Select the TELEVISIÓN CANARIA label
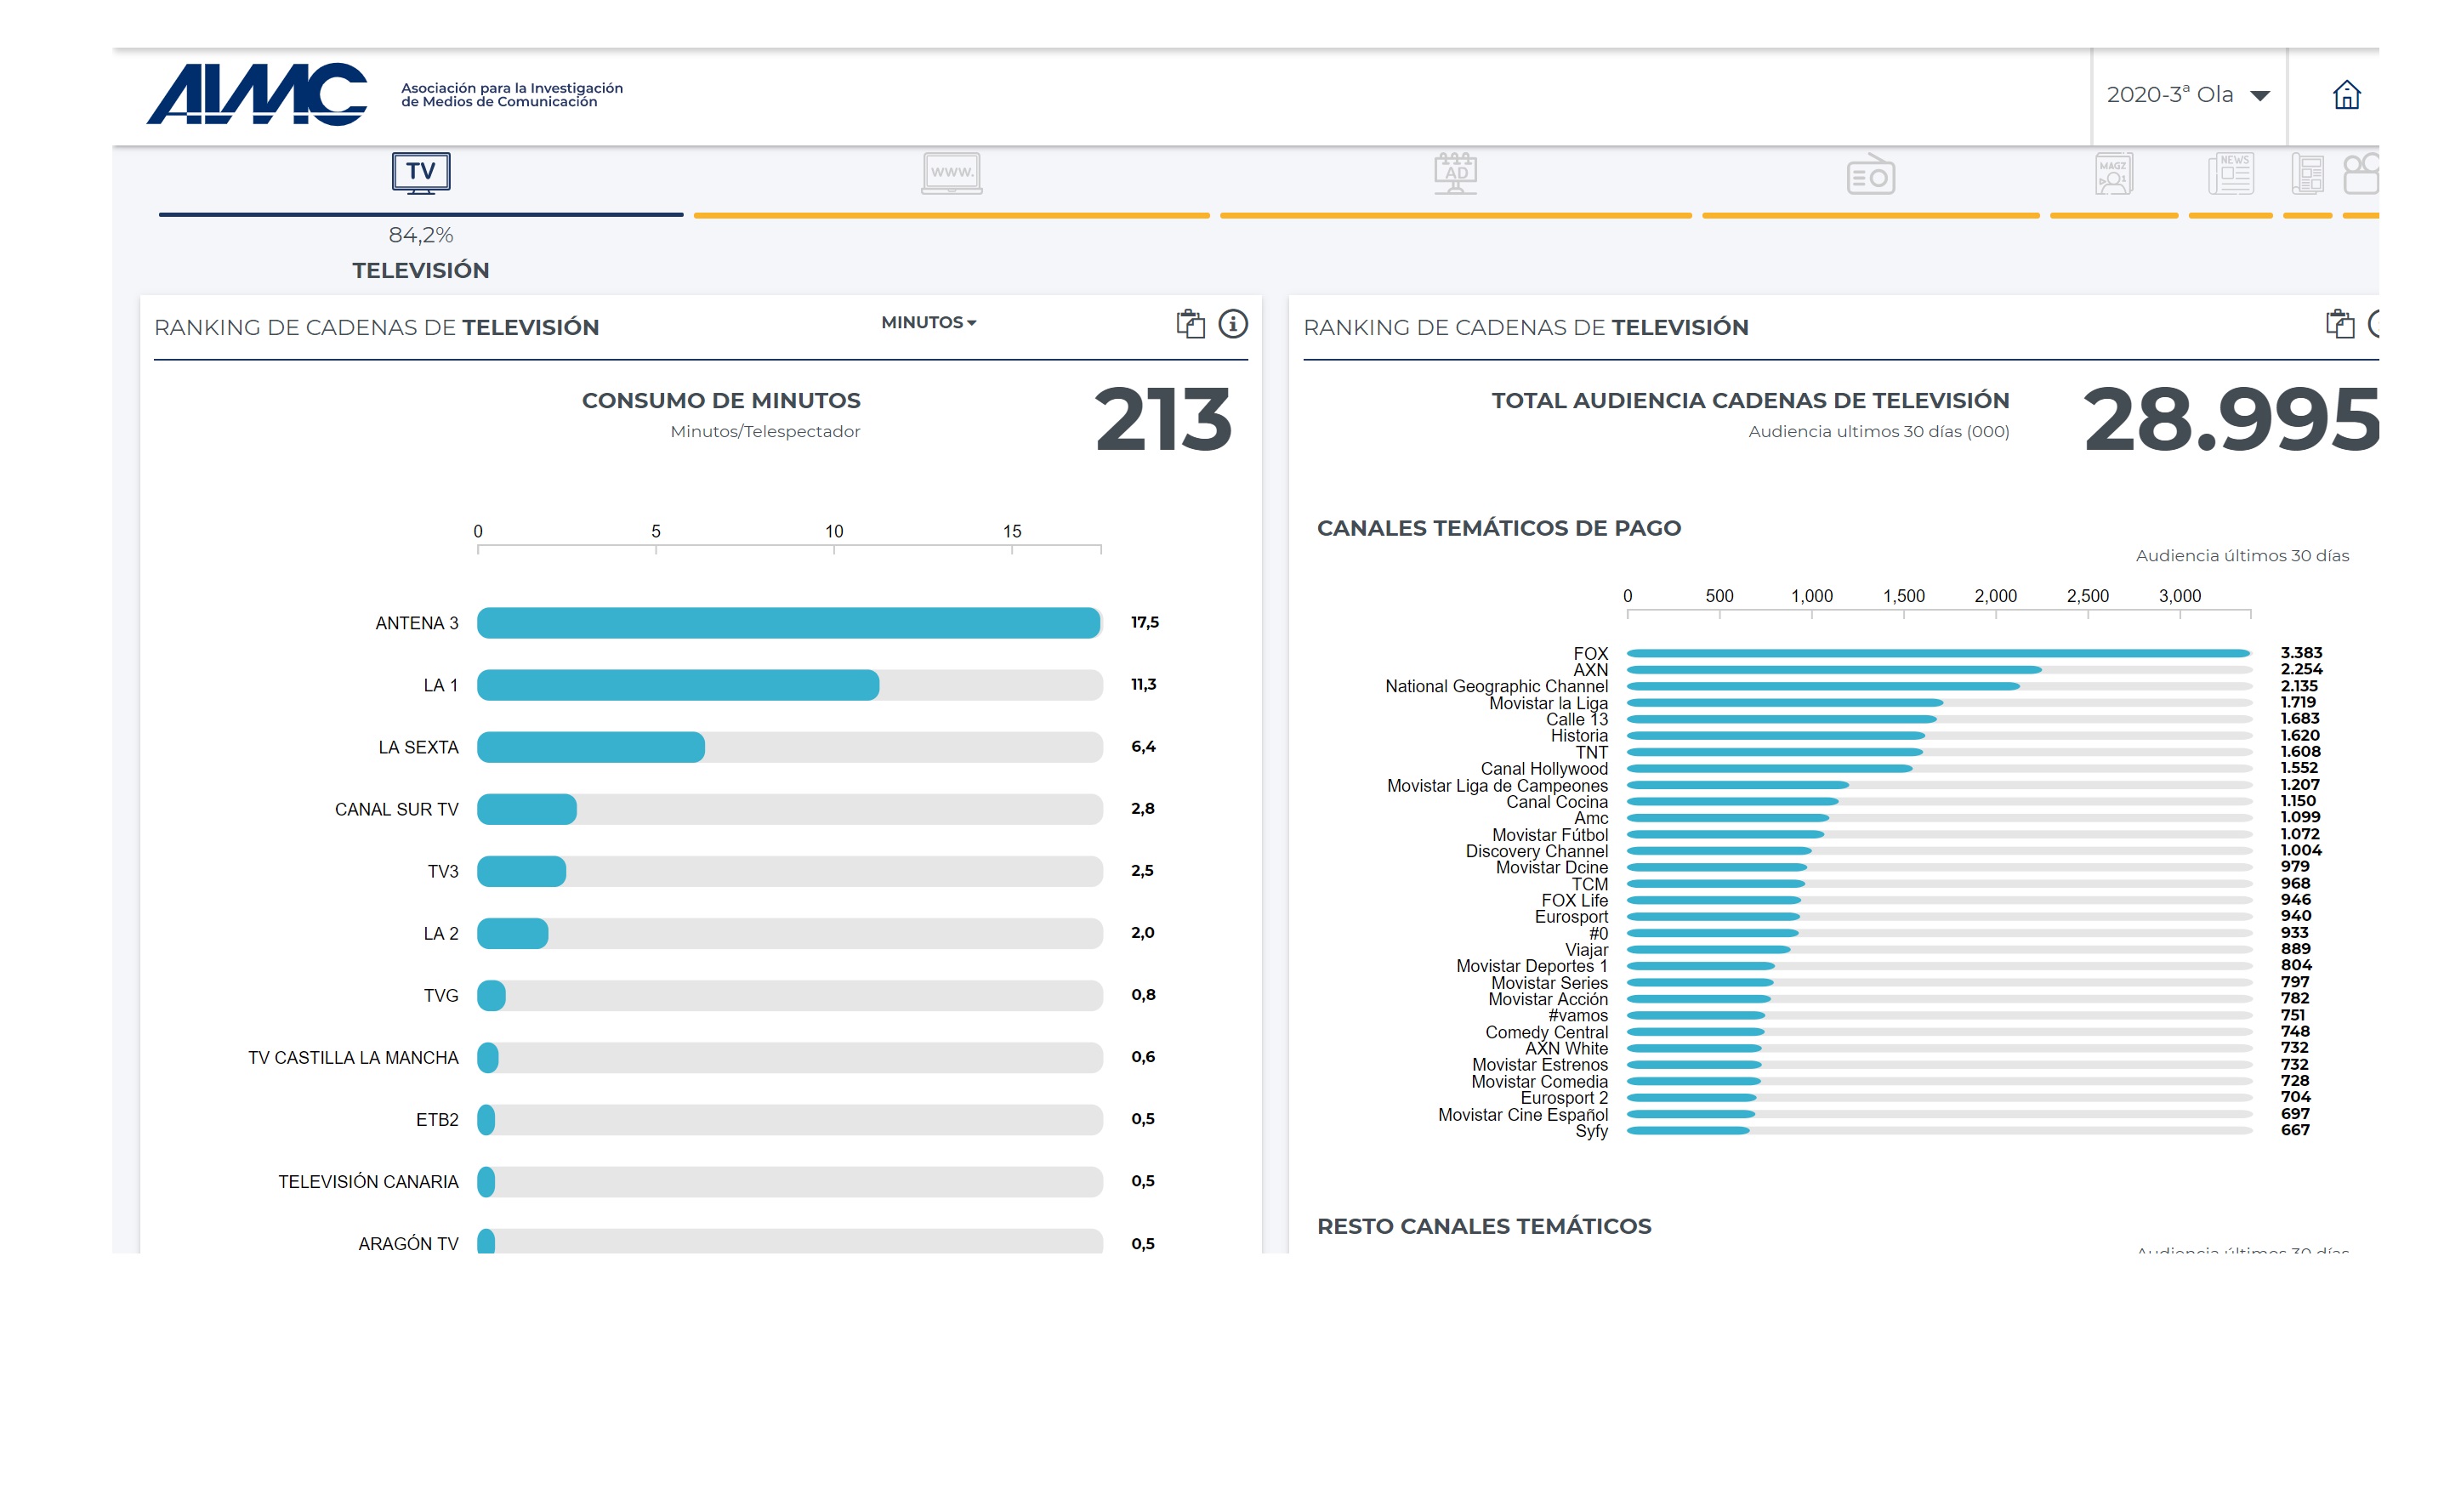The height and width of the screenshot is (1512, 2461). coord(368,1182)
